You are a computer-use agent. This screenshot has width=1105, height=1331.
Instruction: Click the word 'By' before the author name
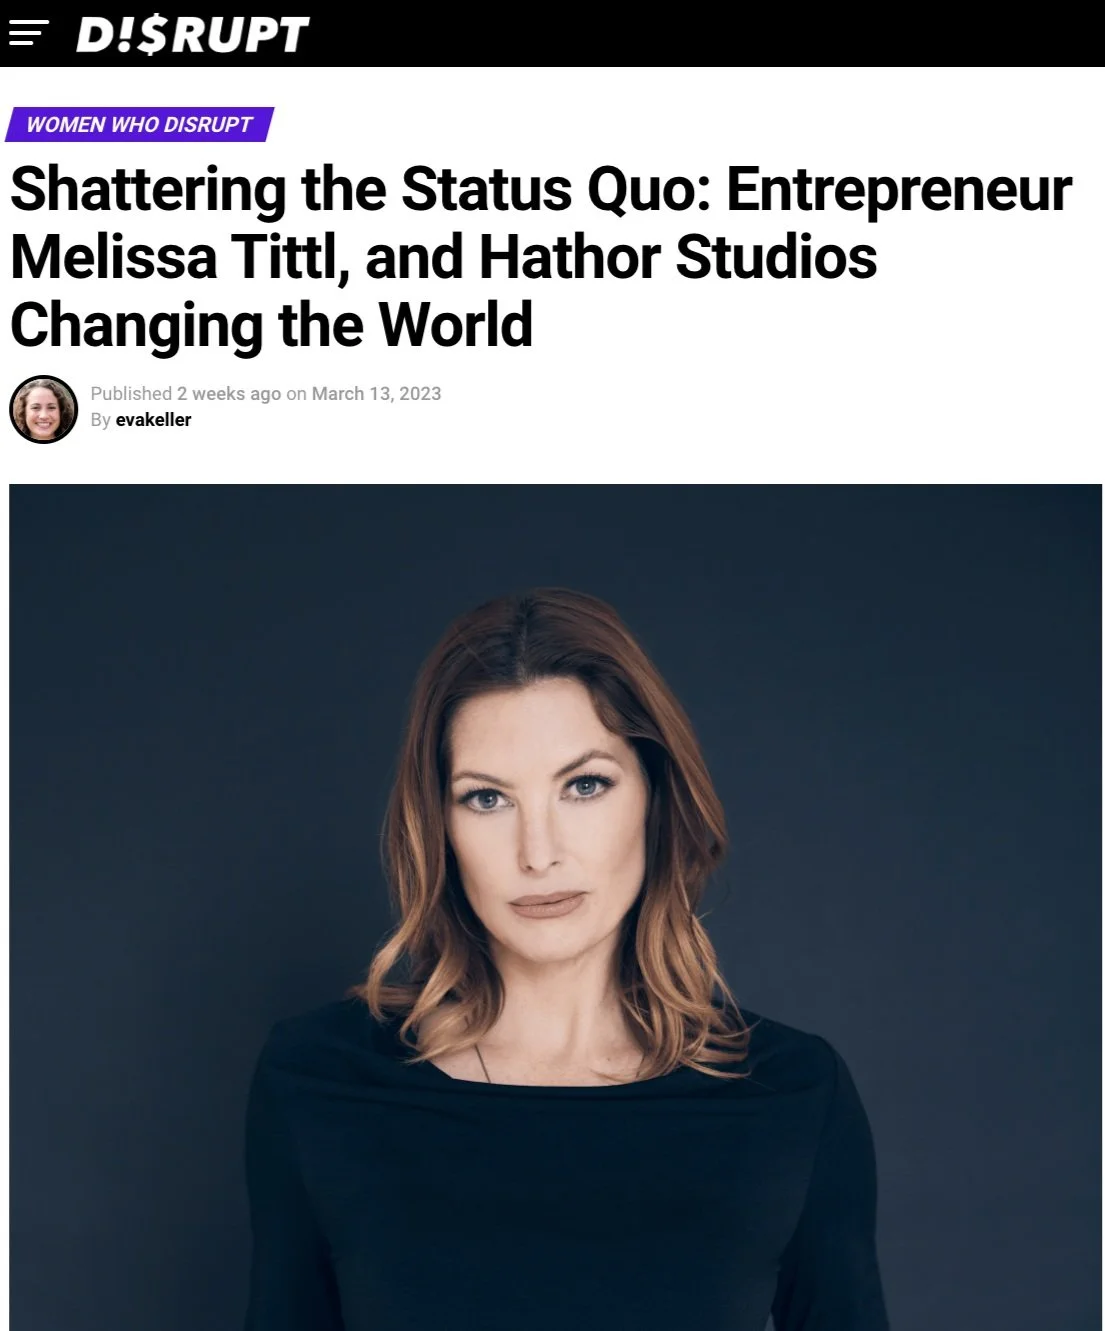[x=100, y=420]
